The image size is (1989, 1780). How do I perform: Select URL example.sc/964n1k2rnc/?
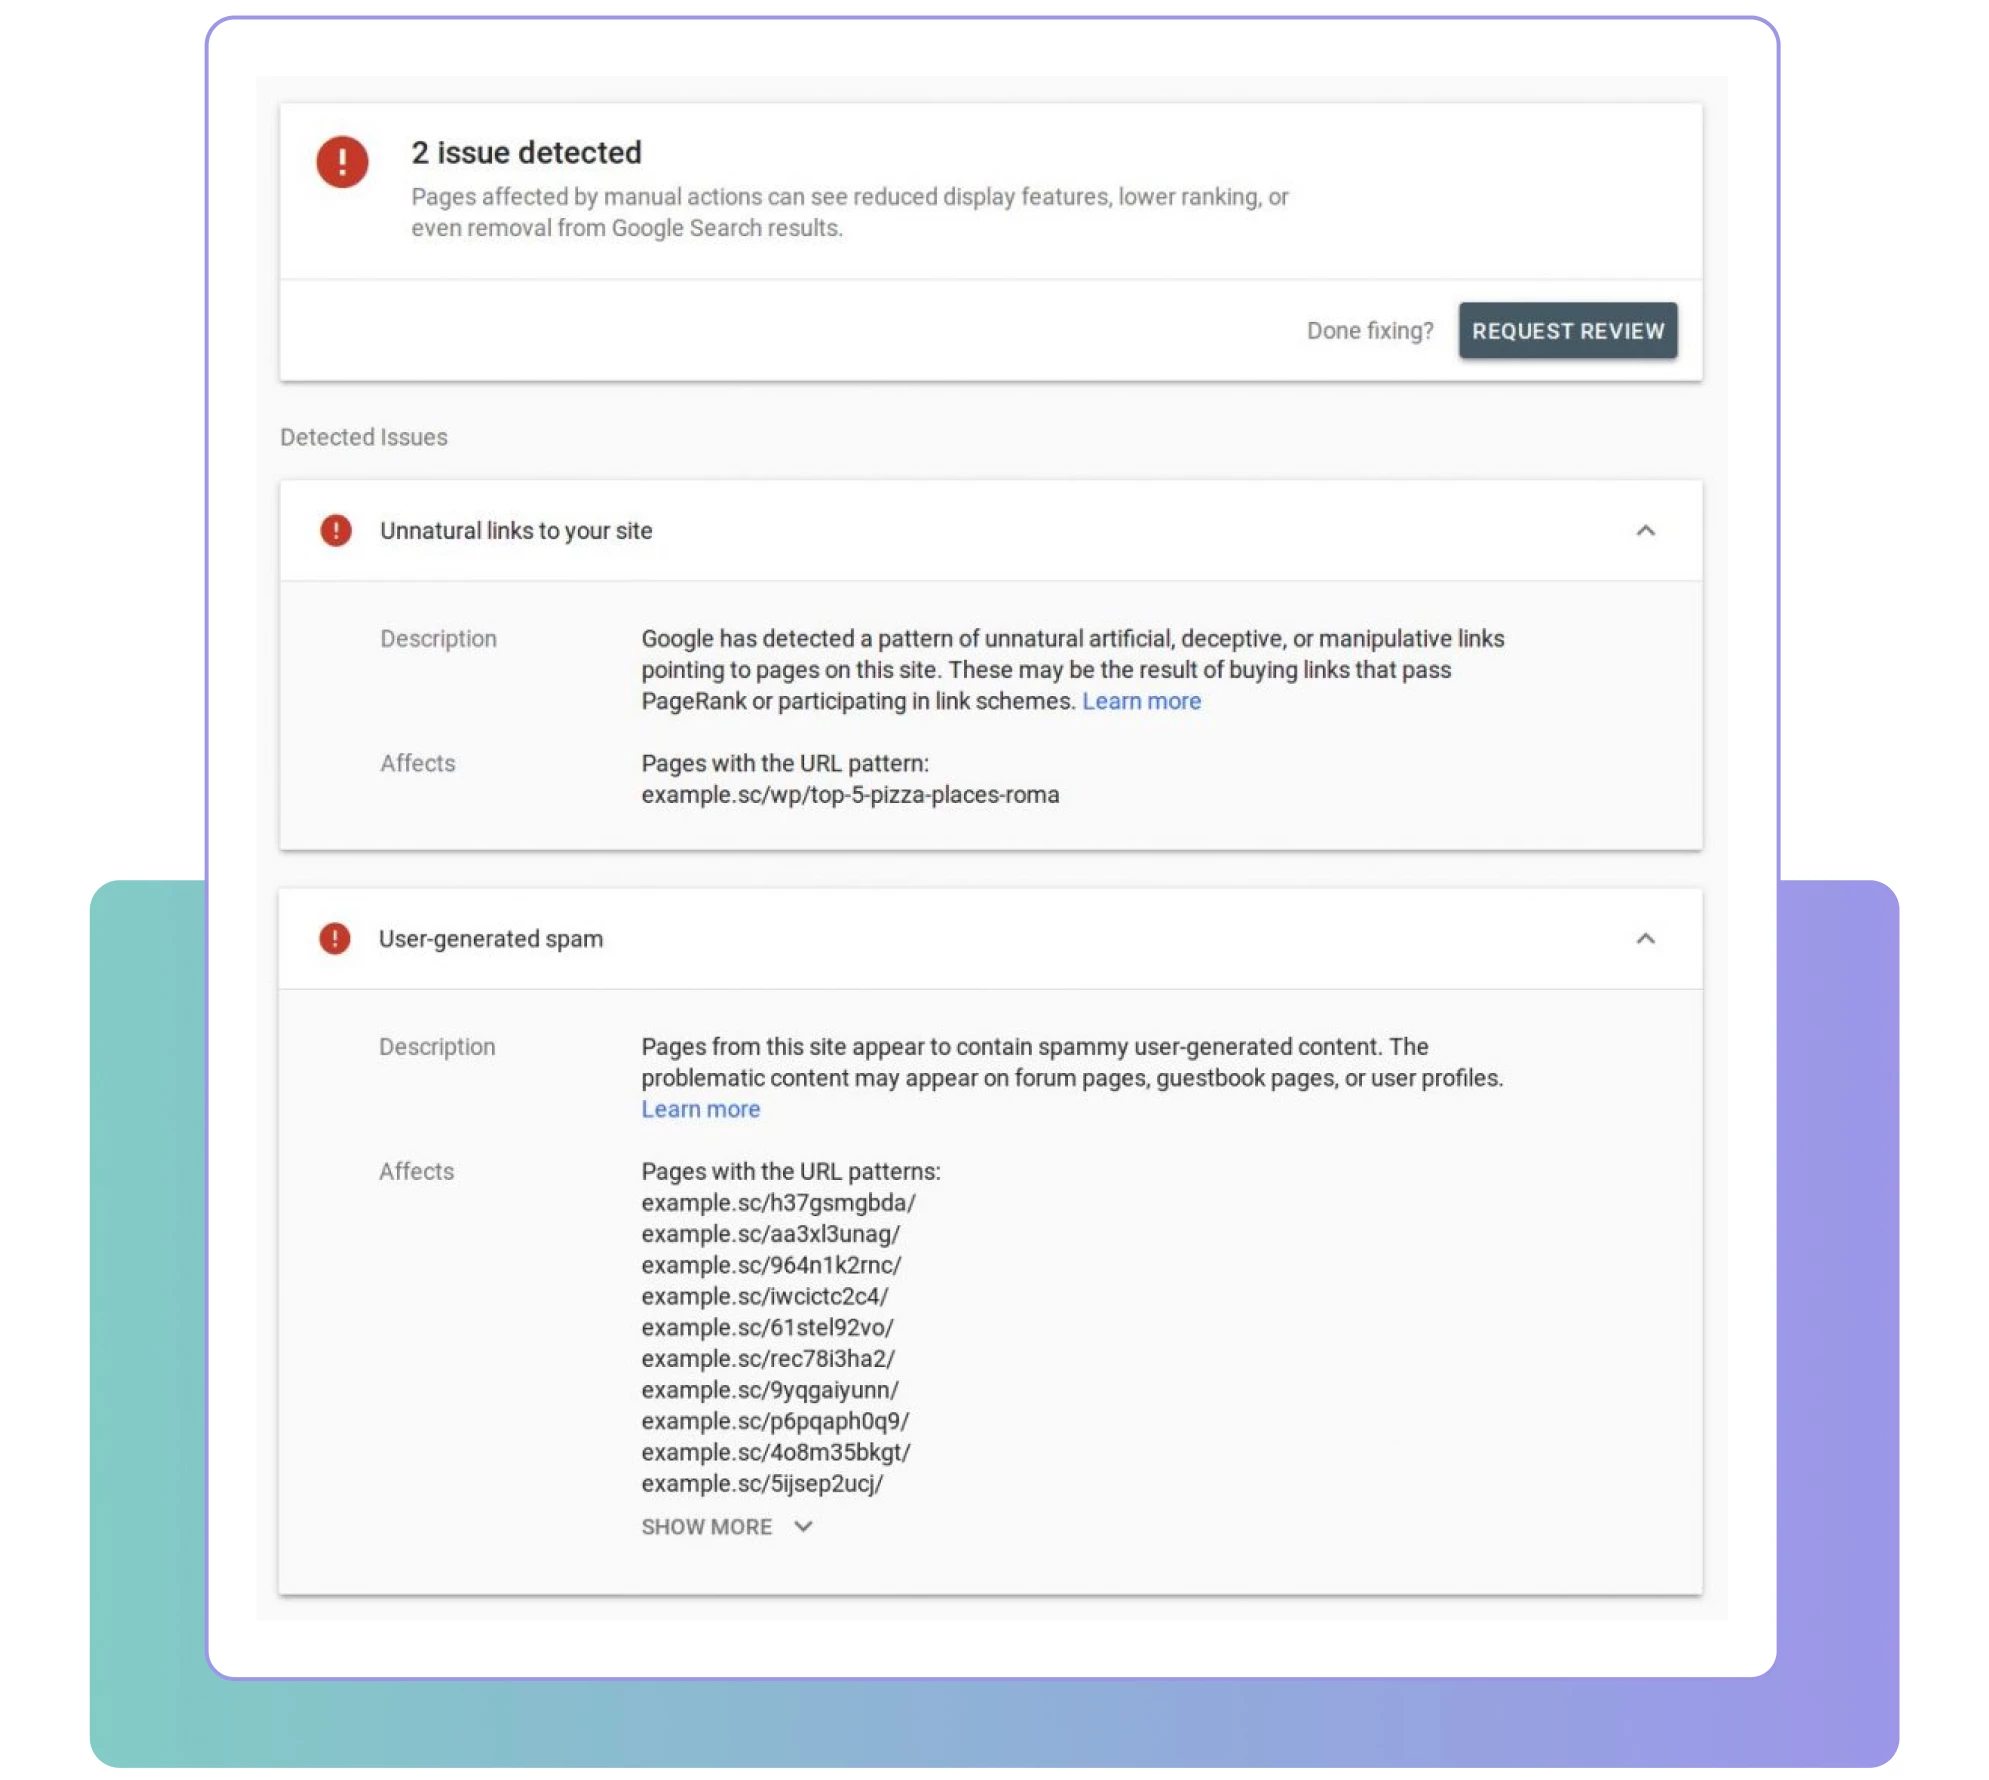click(x=771, y=1264)
